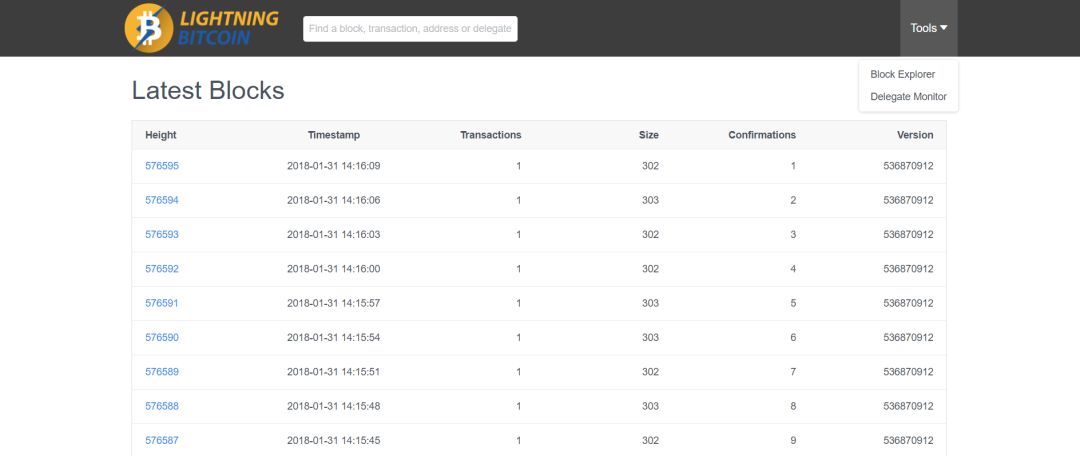This screenshot has height=456, width=1080.
Task: Click the Height column header
Action: [x=160, y=135]
